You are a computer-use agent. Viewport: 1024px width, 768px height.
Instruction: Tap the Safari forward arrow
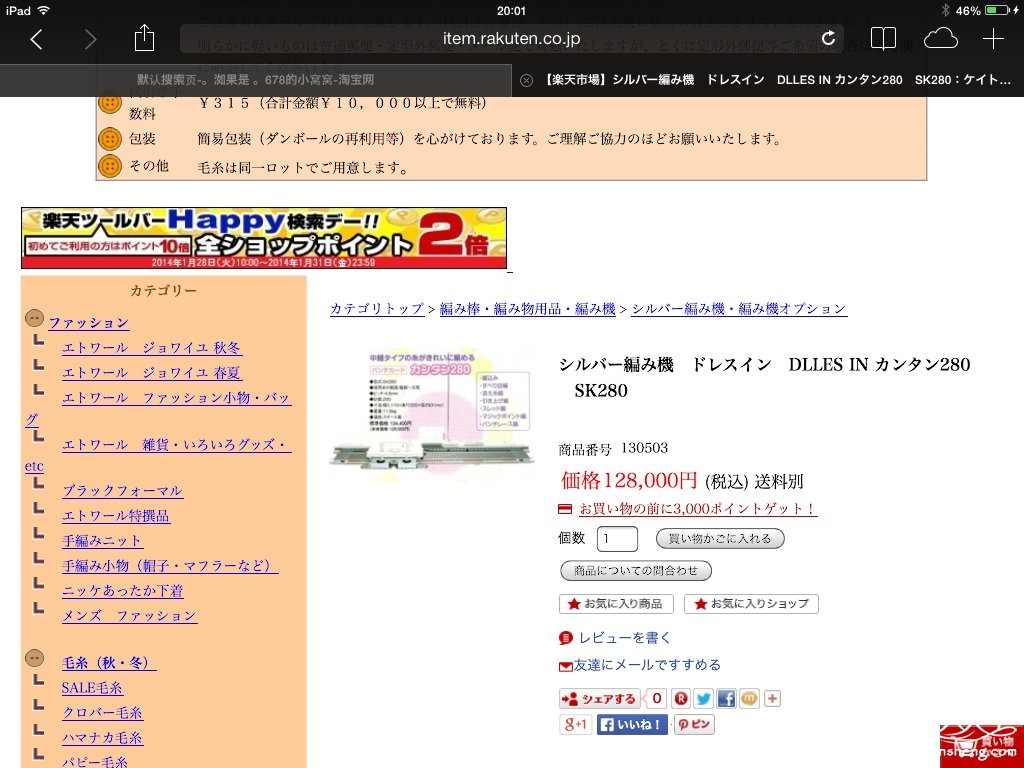click(90, 40)
